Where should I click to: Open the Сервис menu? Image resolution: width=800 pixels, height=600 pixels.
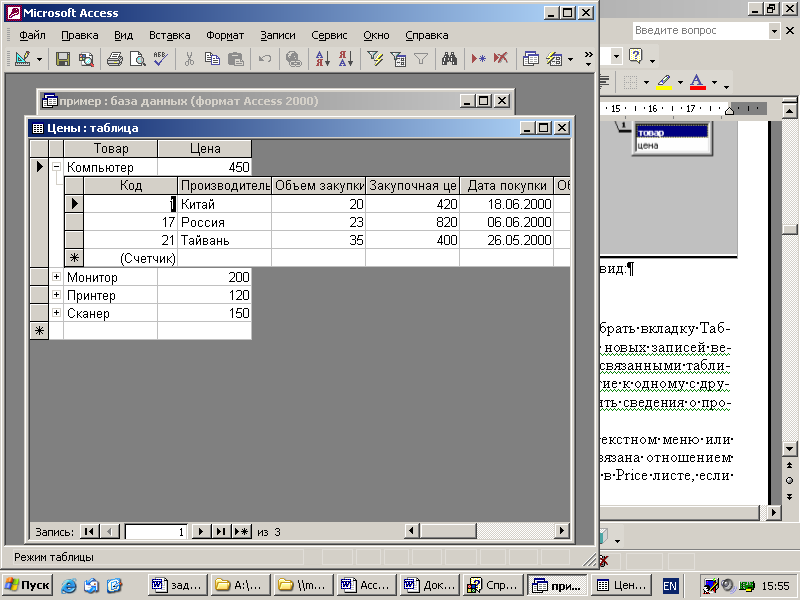point(329,35)
